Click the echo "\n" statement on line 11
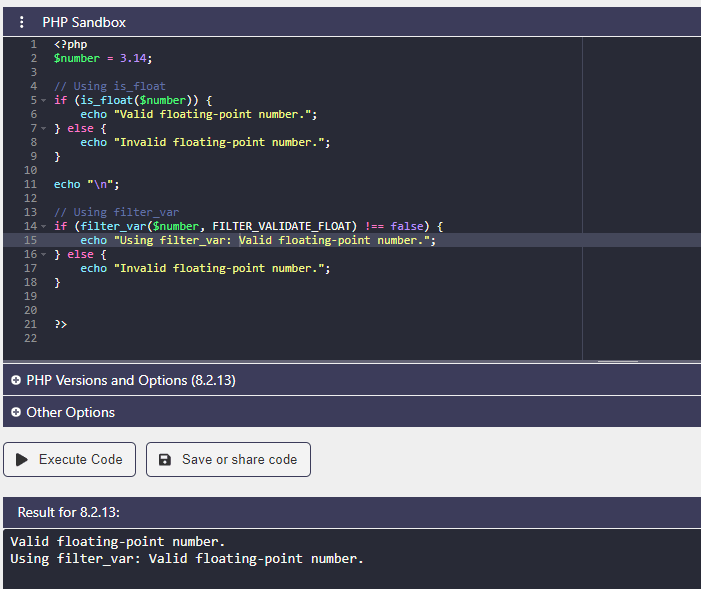The width and height of the screenshot is (701, 589). (87, 184)
